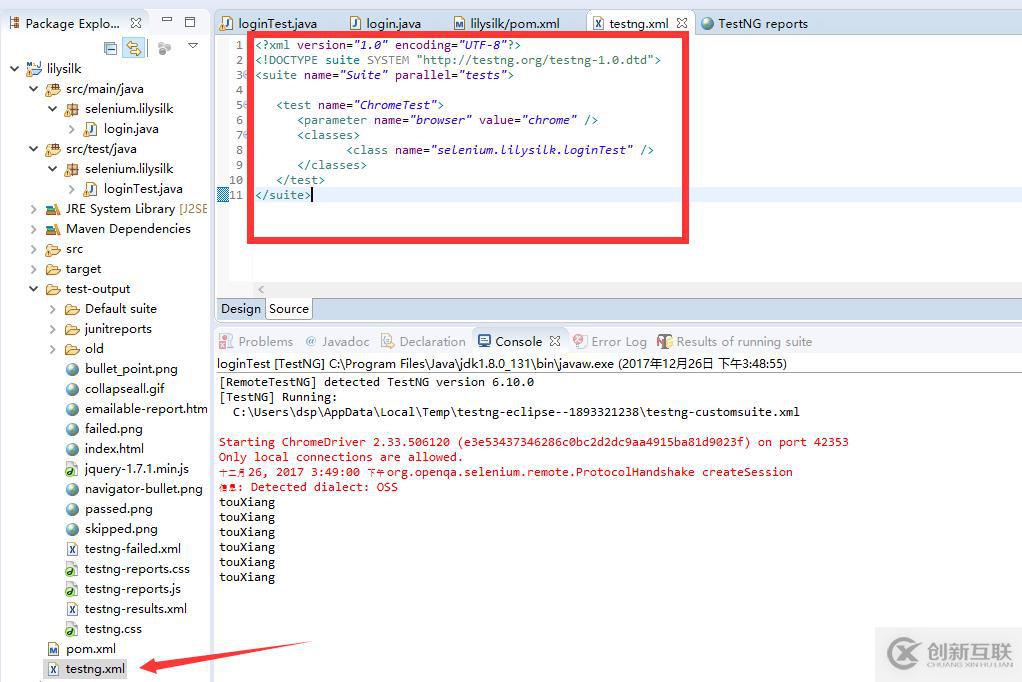Maximize the Package Explorer view
Image resolution: width=1022 pixels, height=682 pixels.
(x=190, y=22)
